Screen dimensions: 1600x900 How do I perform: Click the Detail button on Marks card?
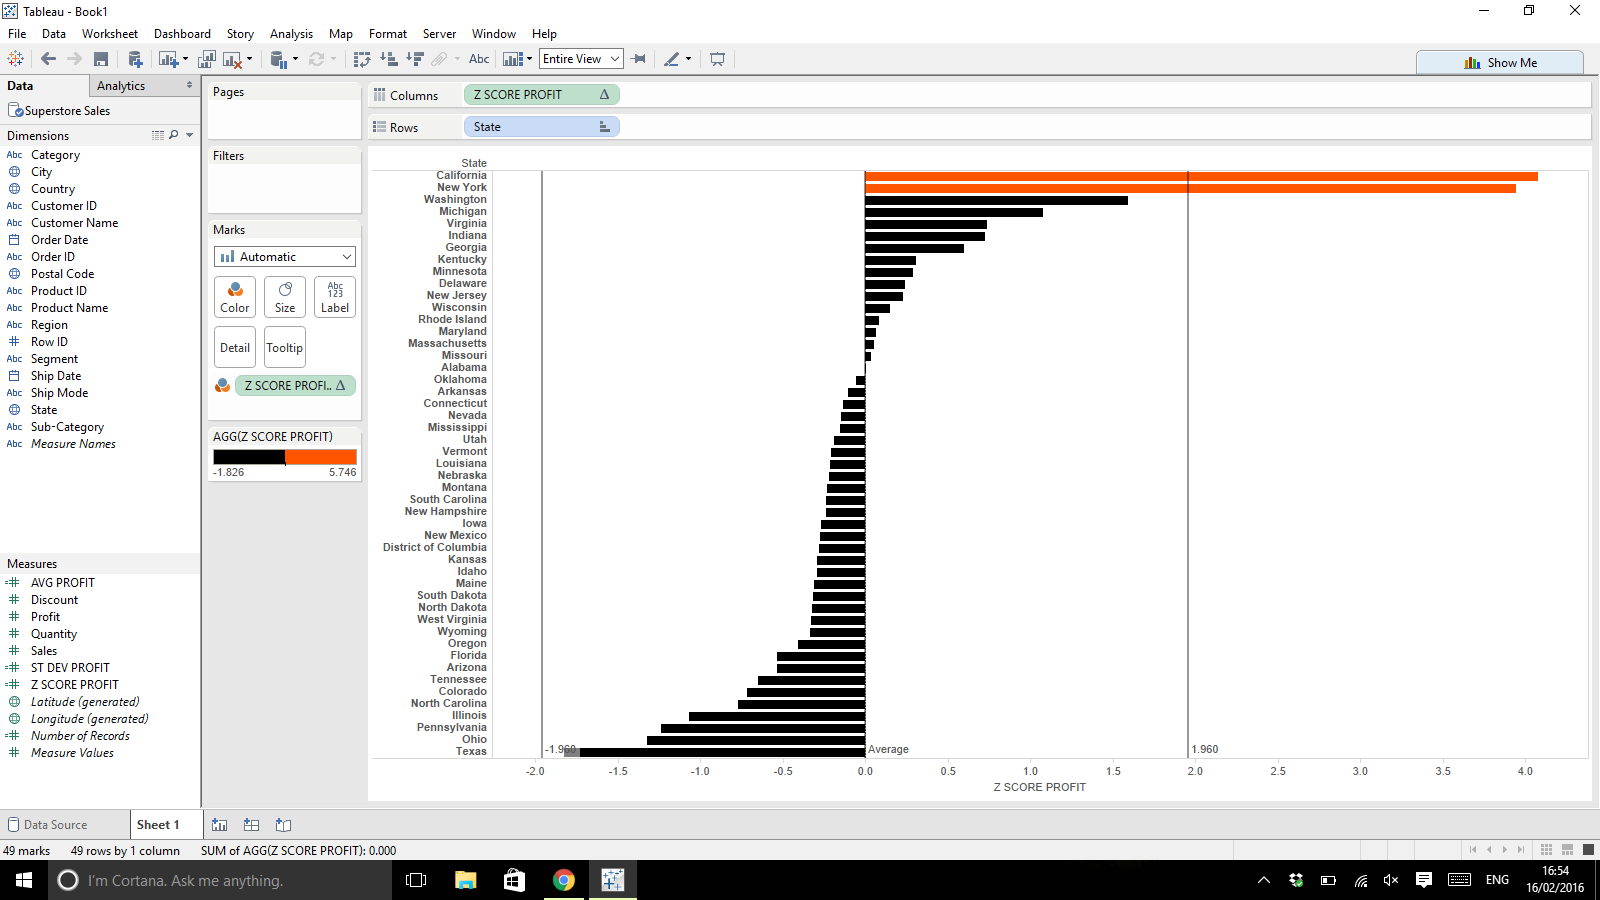click(235, 348)
